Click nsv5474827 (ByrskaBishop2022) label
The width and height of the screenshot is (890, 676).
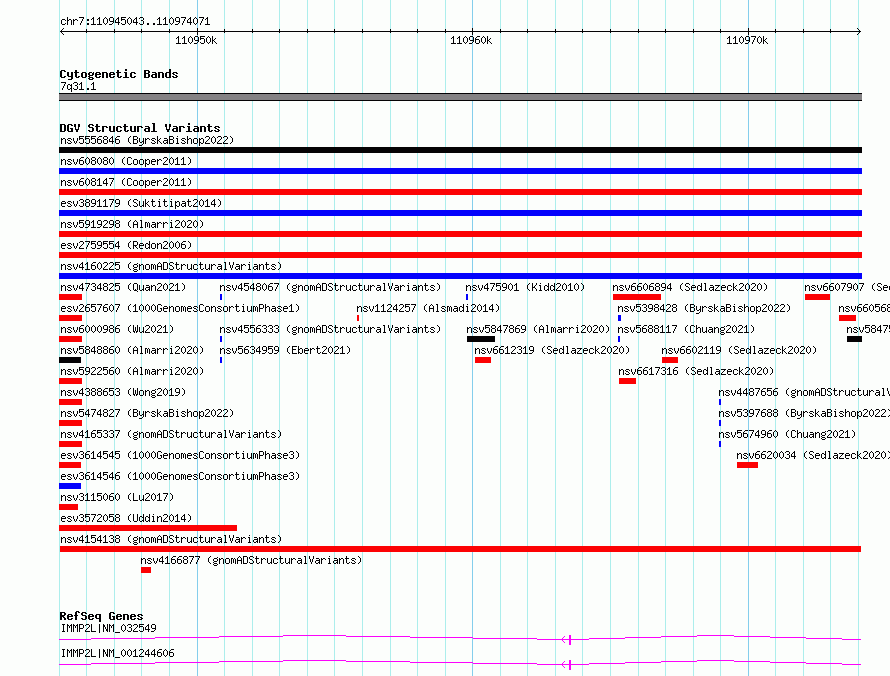147,413
